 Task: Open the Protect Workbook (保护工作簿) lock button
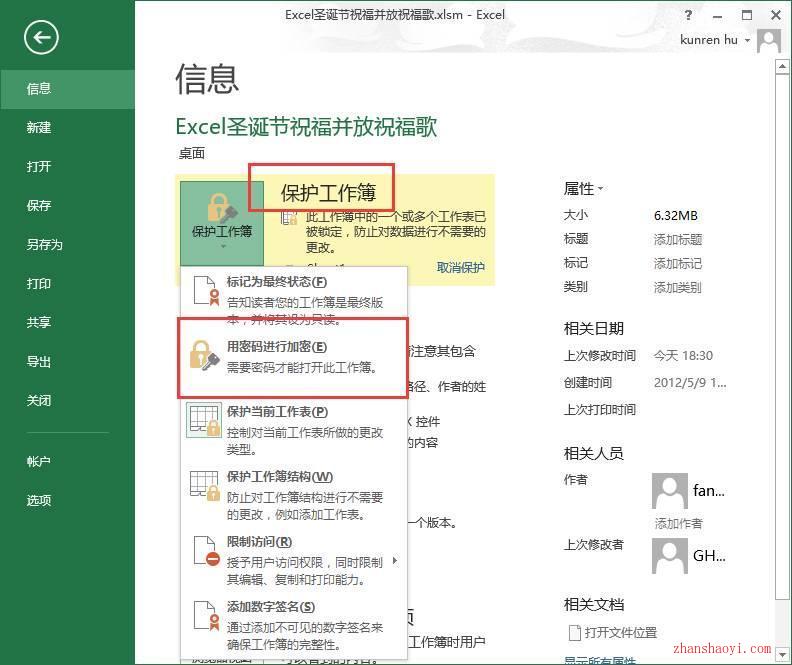coord(222,223)
